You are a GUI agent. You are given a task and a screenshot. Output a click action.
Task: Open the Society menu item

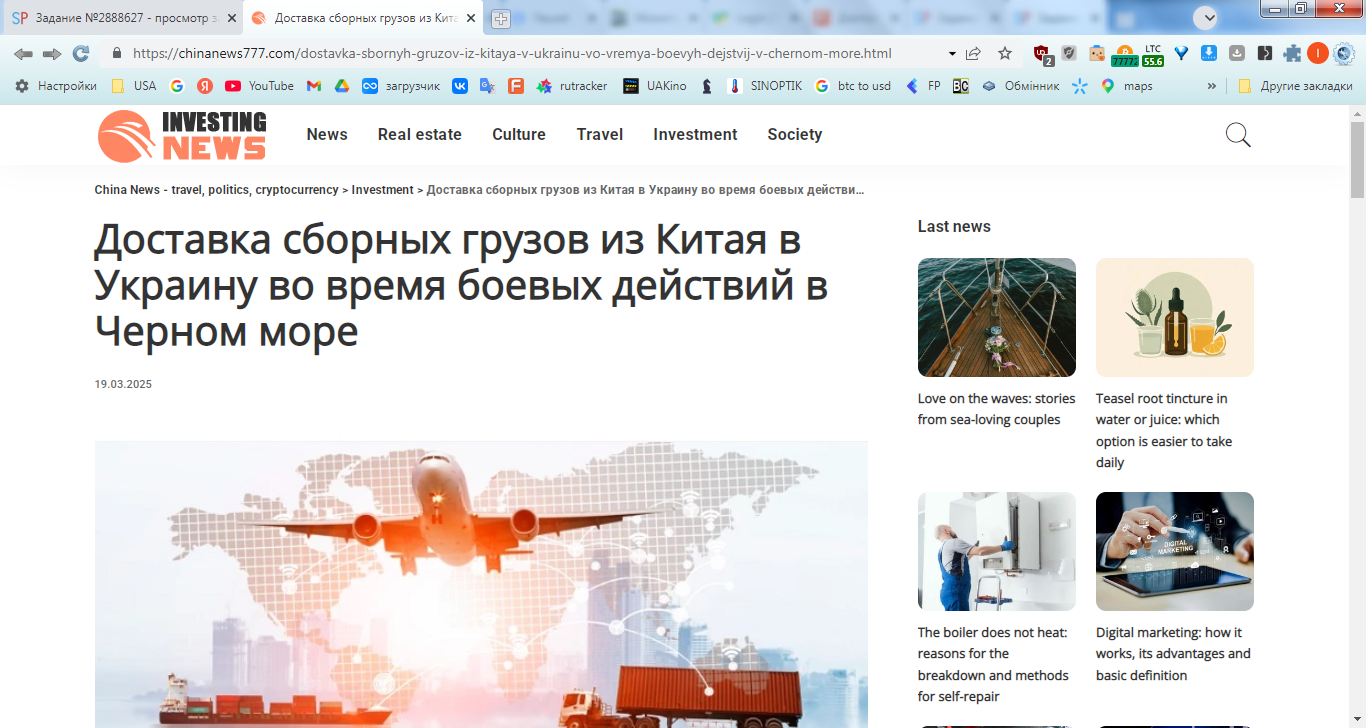point(795,134)
